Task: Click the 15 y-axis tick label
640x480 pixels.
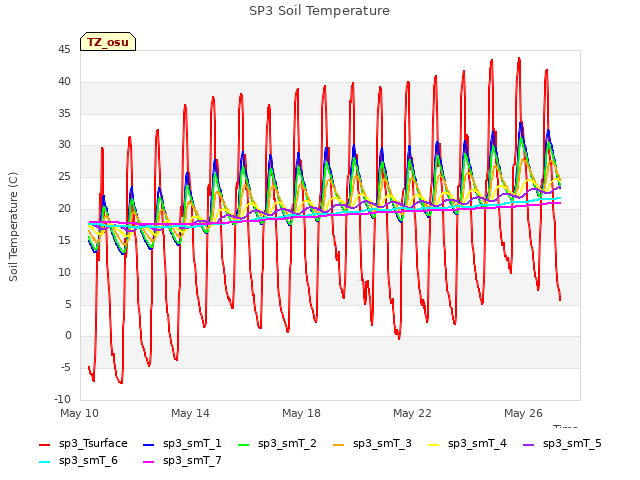Action: point(64,240)
